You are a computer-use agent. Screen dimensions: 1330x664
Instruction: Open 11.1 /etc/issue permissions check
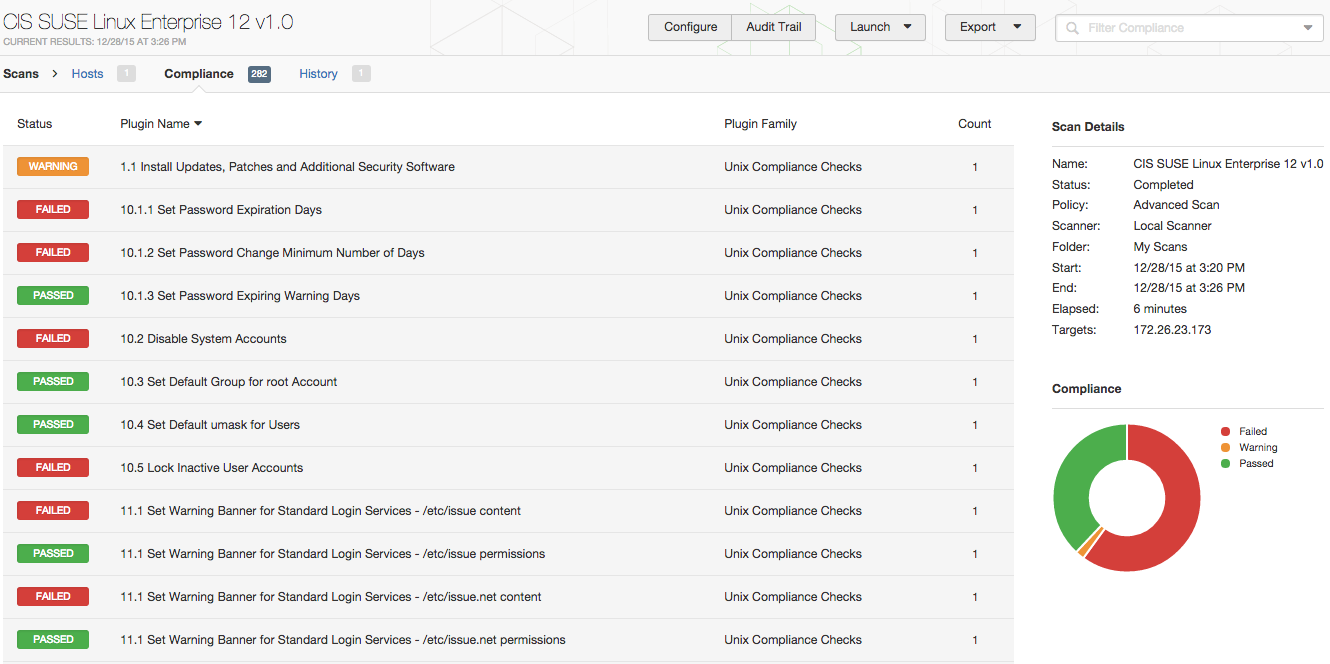coord(508,554)
